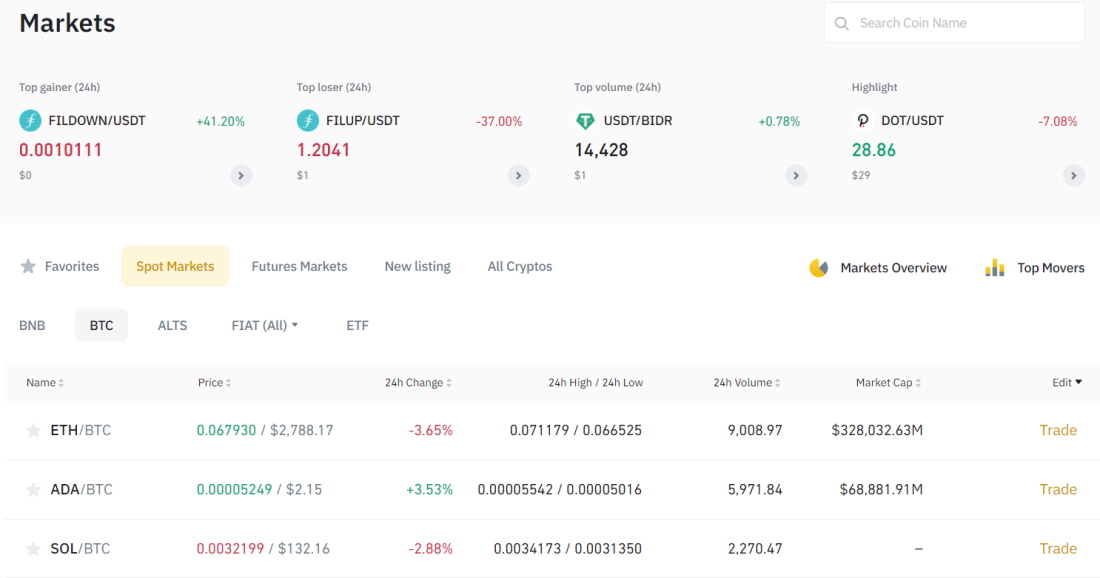Click the $328,032.63M market cap

tap(877, 430)
